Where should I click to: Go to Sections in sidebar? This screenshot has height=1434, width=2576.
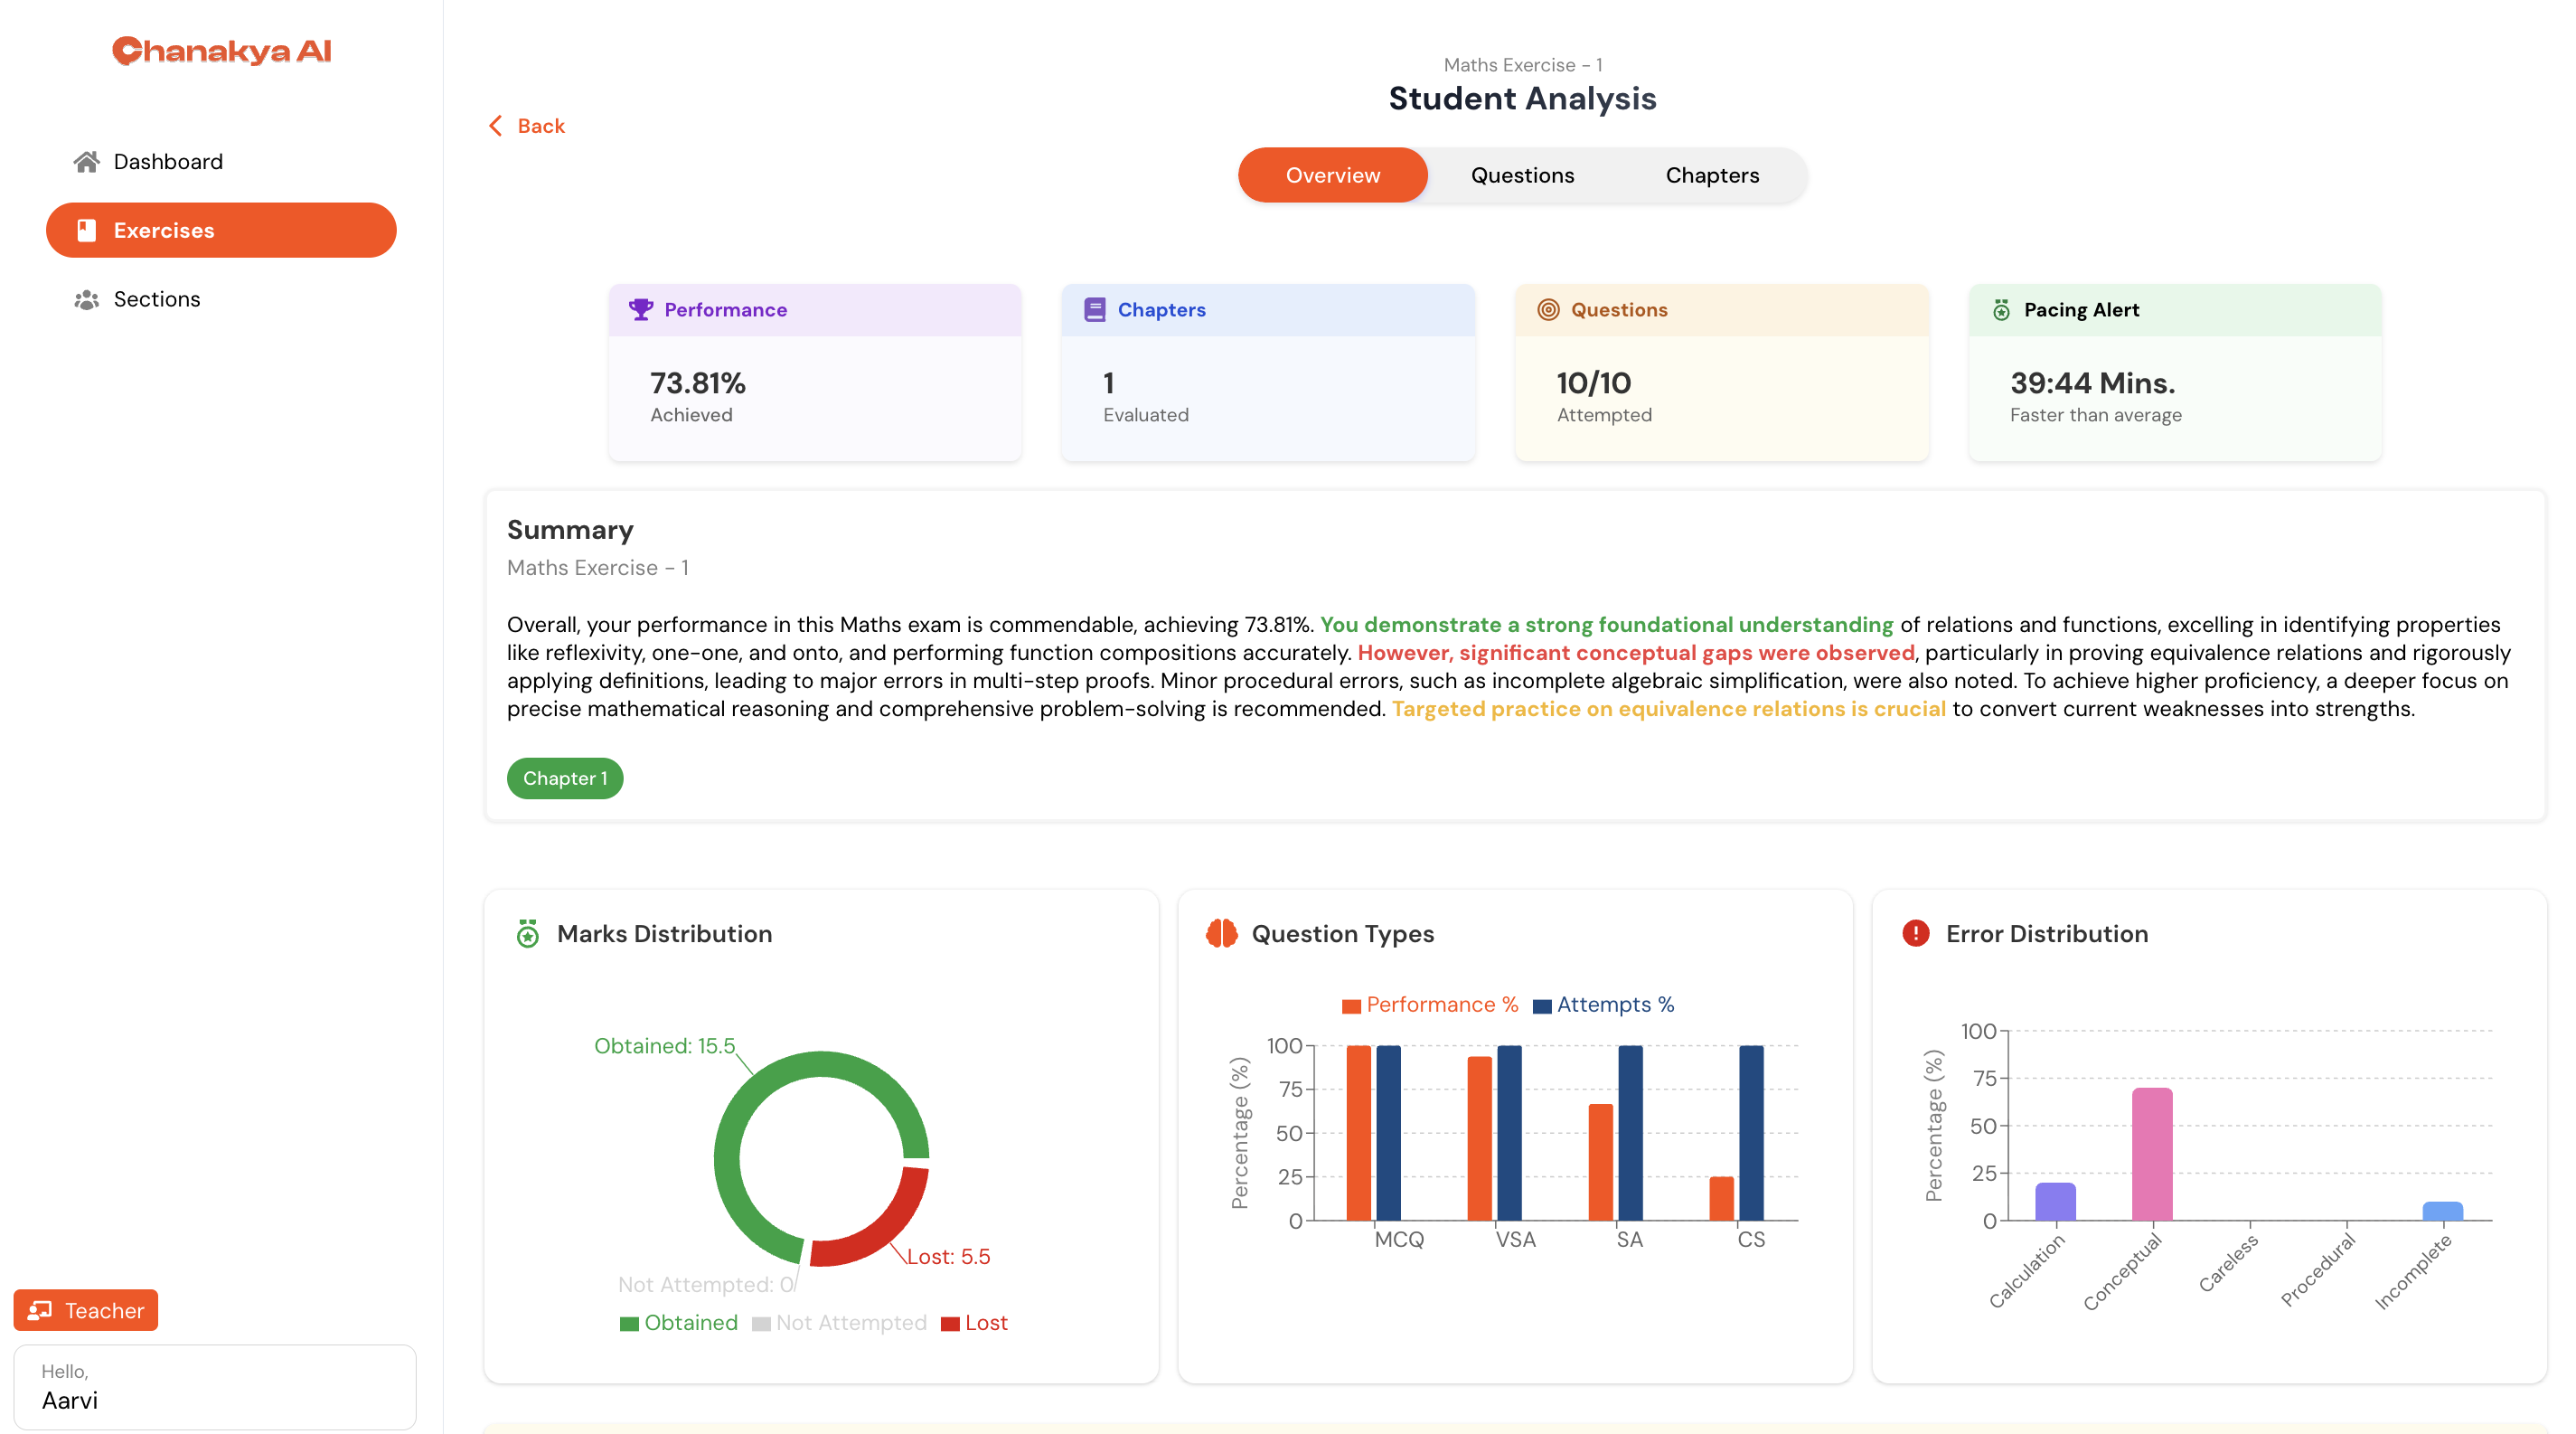coord(221,299)
